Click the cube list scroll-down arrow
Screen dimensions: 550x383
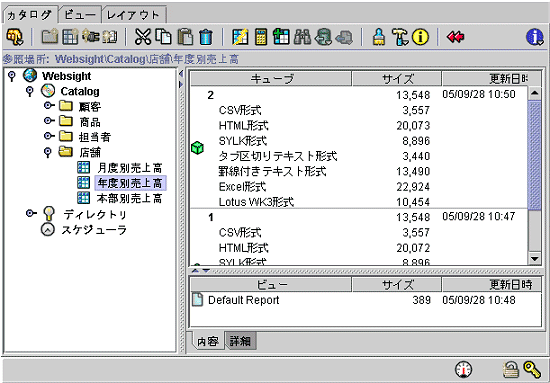coord(535,259)
